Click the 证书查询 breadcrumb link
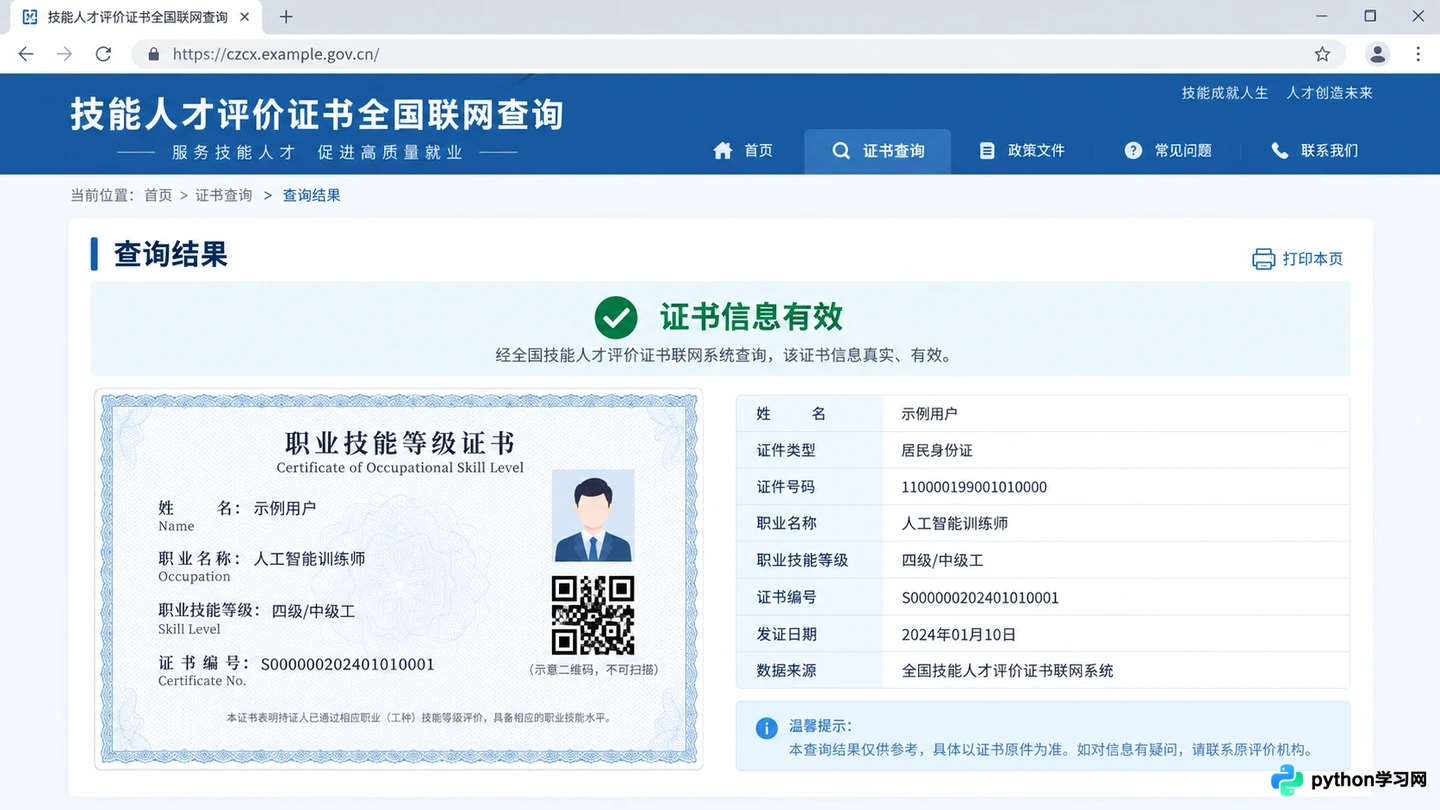The image size is (1440, 810). [224, 195]
